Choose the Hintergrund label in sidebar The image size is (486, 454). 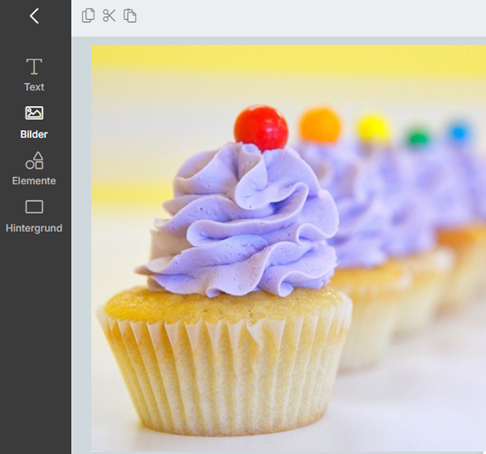[x=34, y=228]
